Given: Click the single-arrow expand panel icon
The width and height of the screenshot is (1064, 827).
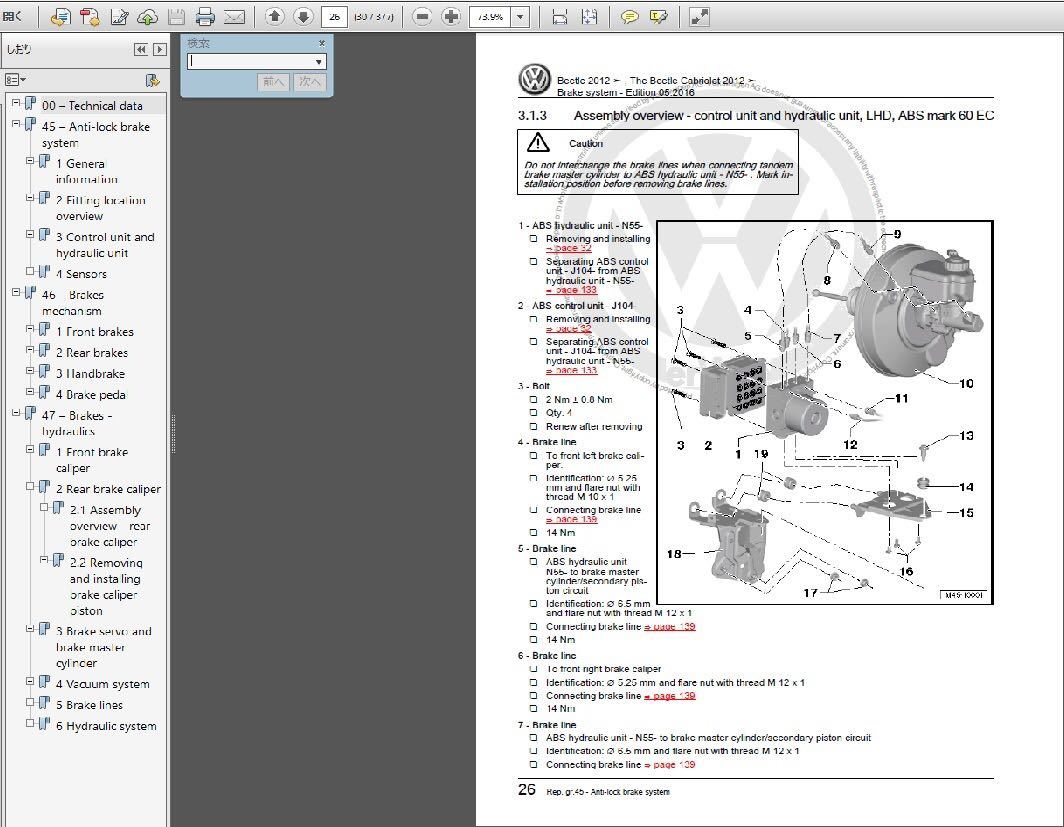Looking at the screenshot, I should tap(159, 49).
